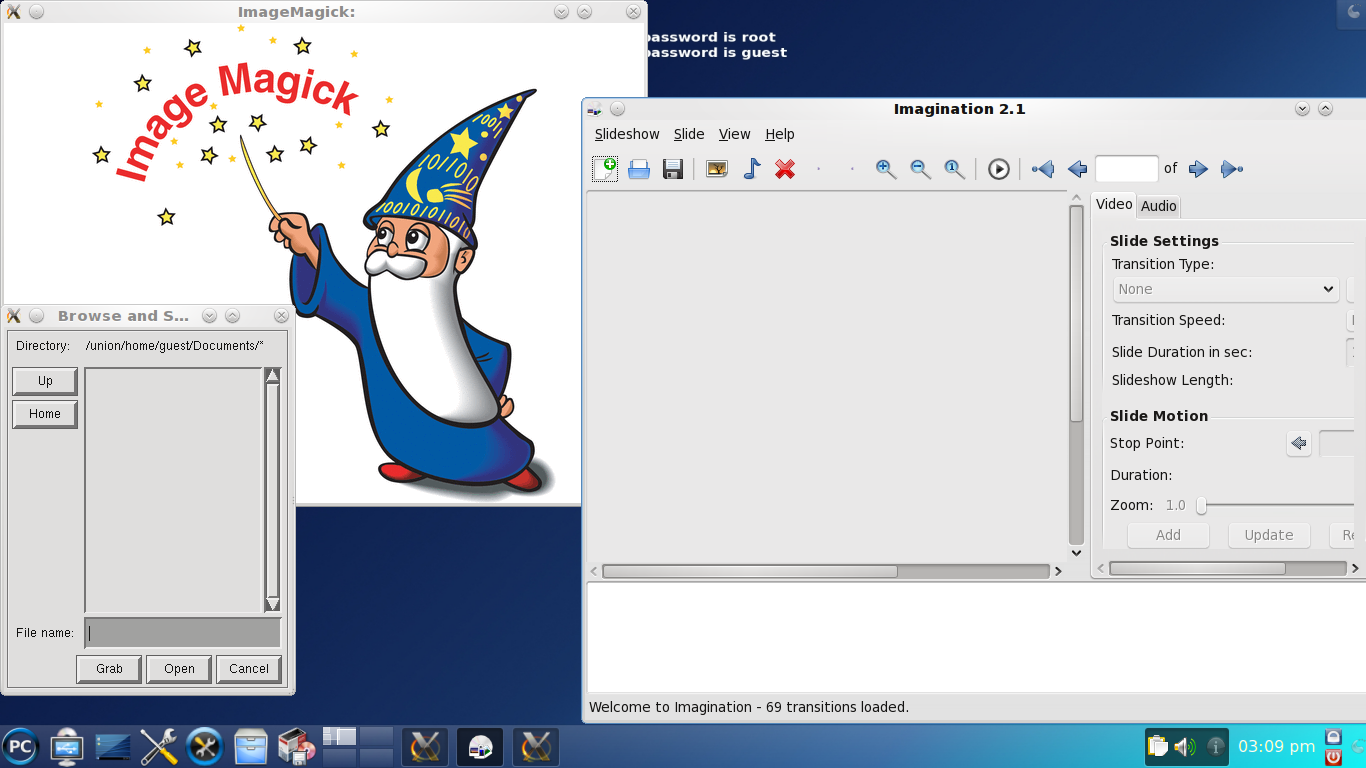Import music using the blue note icon
Image resolution: width=1366 pixels, height=768 pixels.
click(x=752, y=169)
